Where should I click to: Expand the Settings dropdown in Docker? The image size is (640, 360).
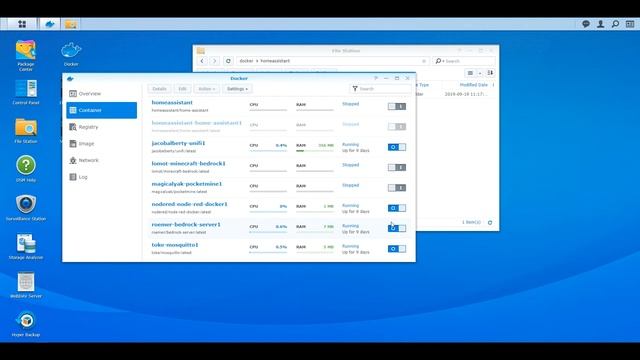pos(237,89)
